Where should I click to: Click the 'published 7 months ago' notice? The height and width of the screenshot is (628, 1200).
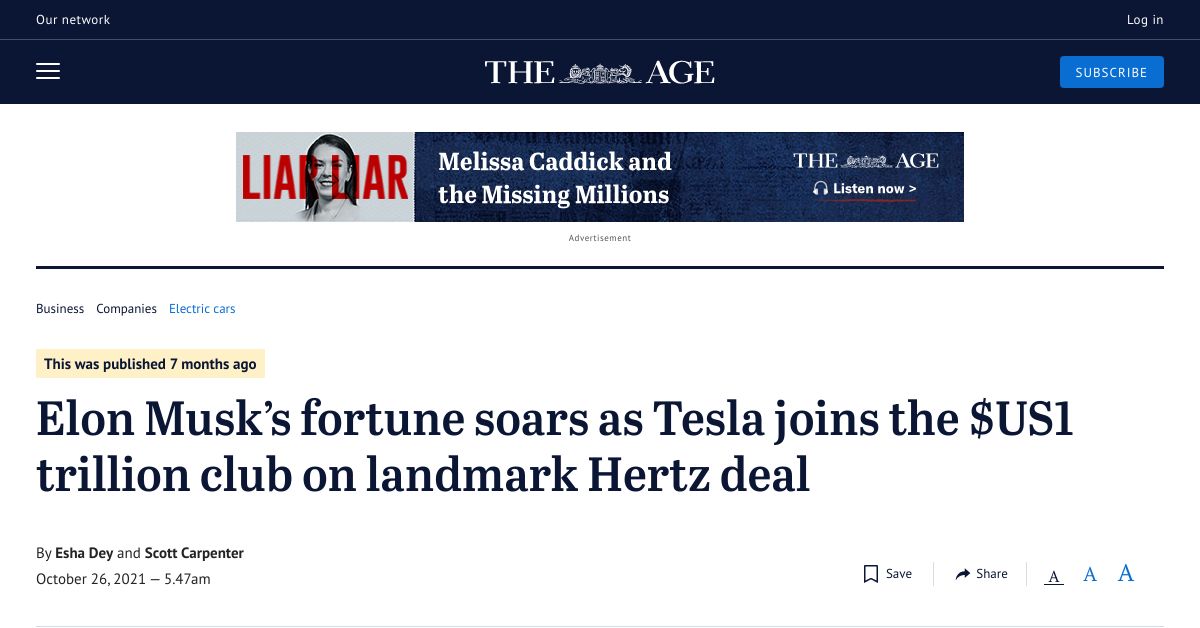(150, 363)
